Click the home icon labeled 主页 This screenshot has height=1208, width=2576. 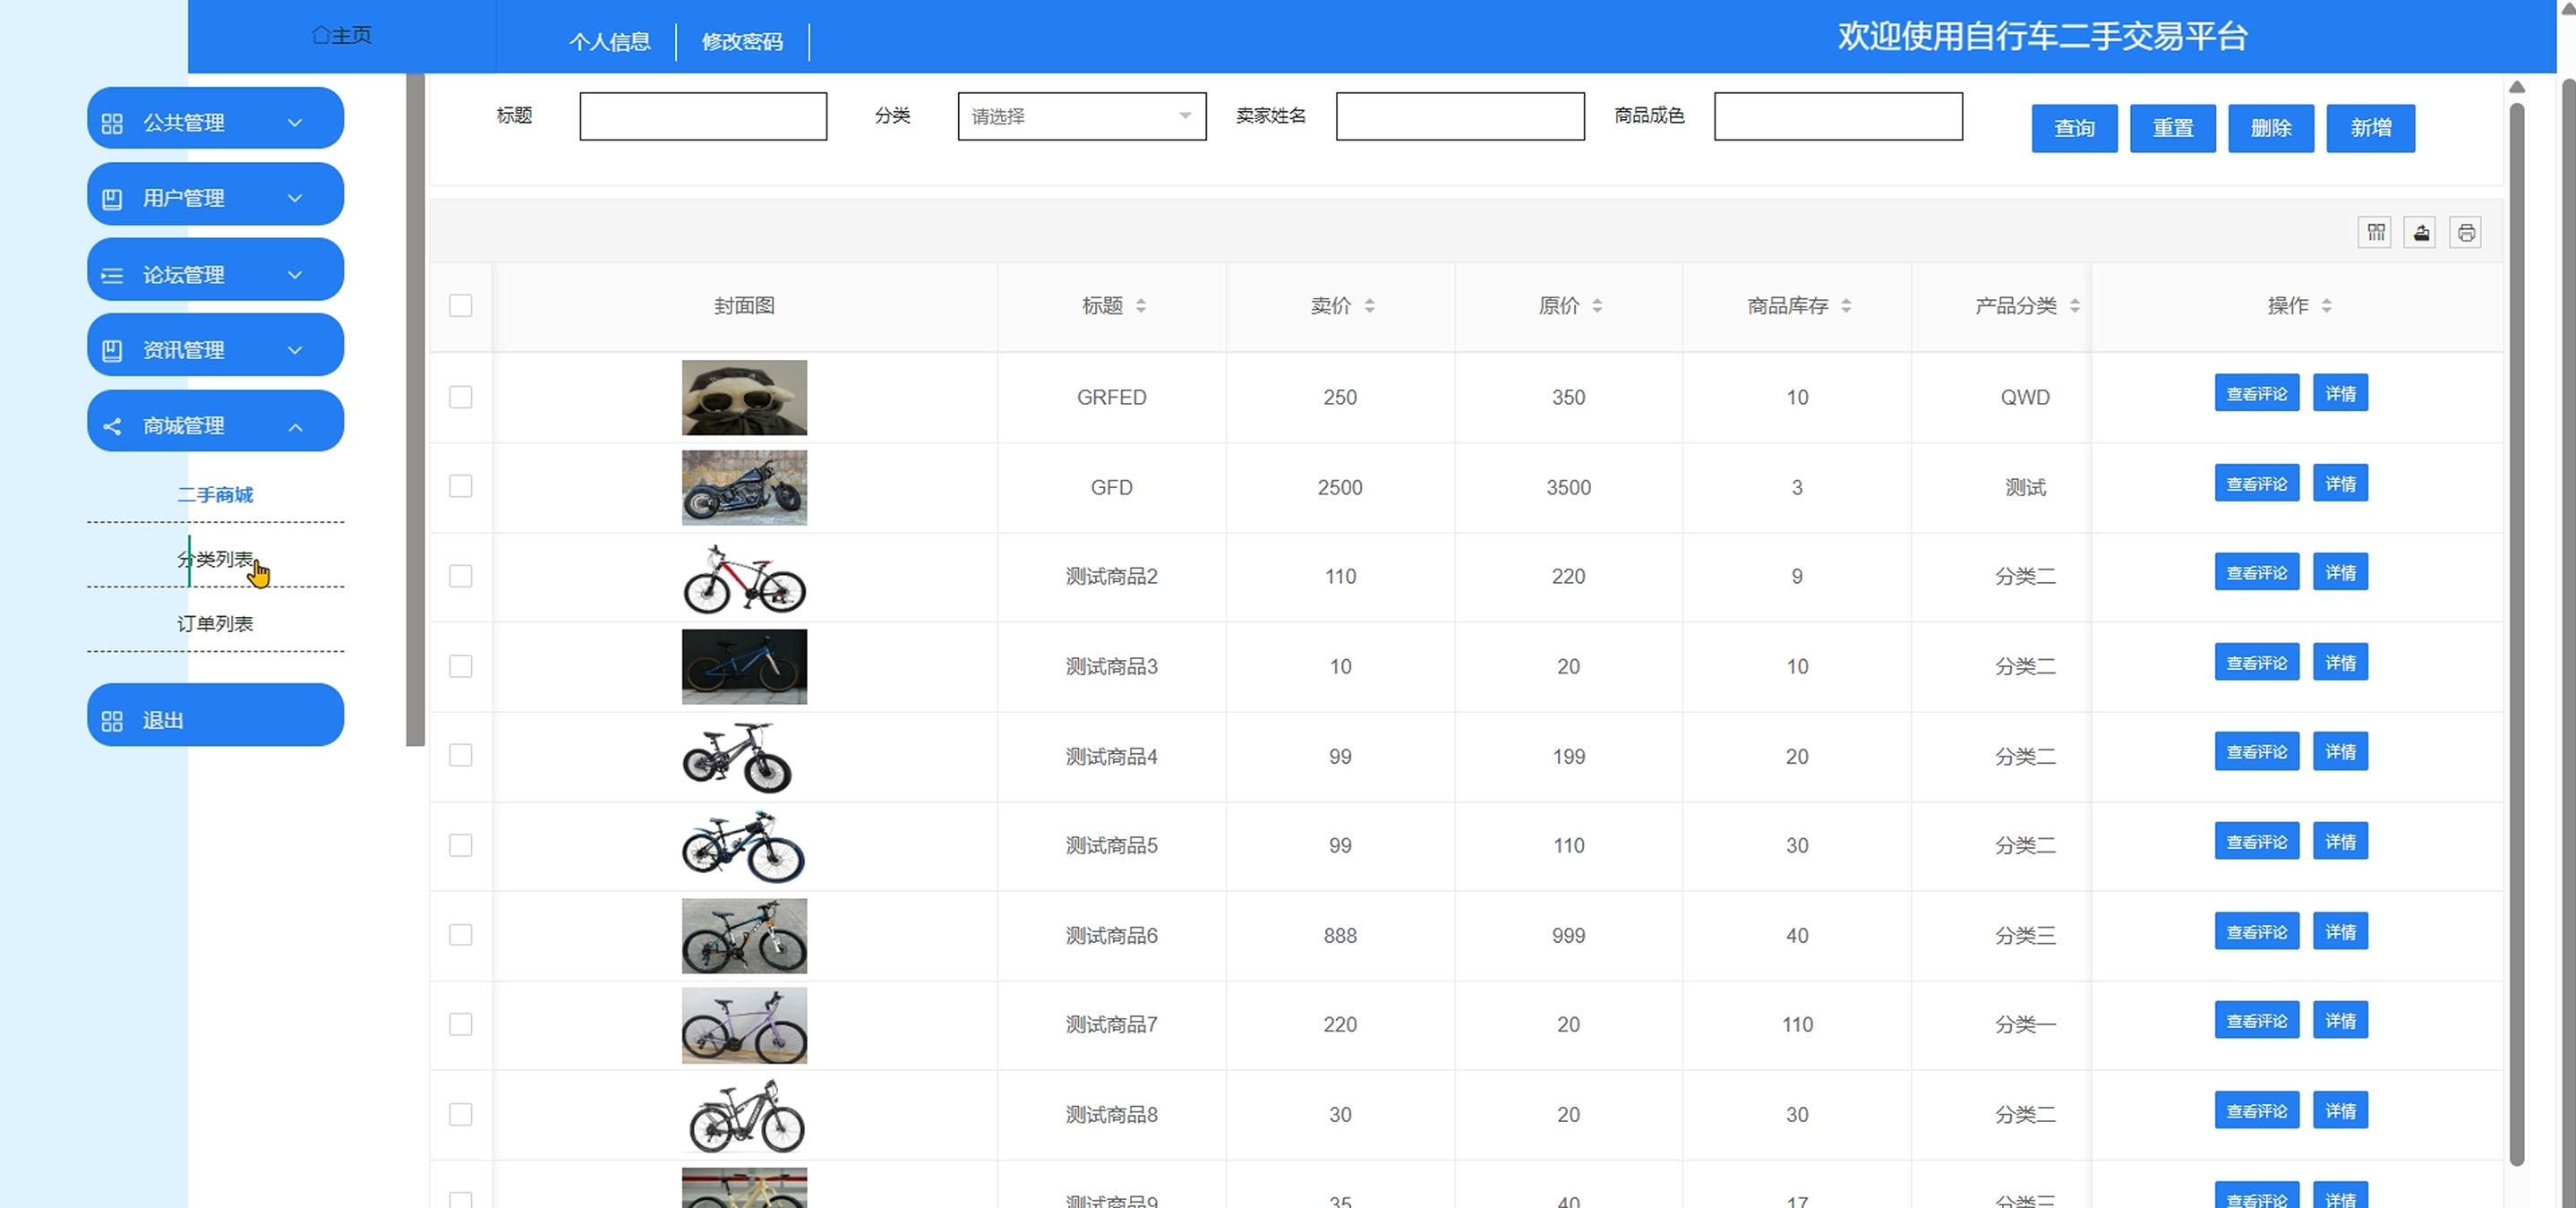click(x=321, y=36)
